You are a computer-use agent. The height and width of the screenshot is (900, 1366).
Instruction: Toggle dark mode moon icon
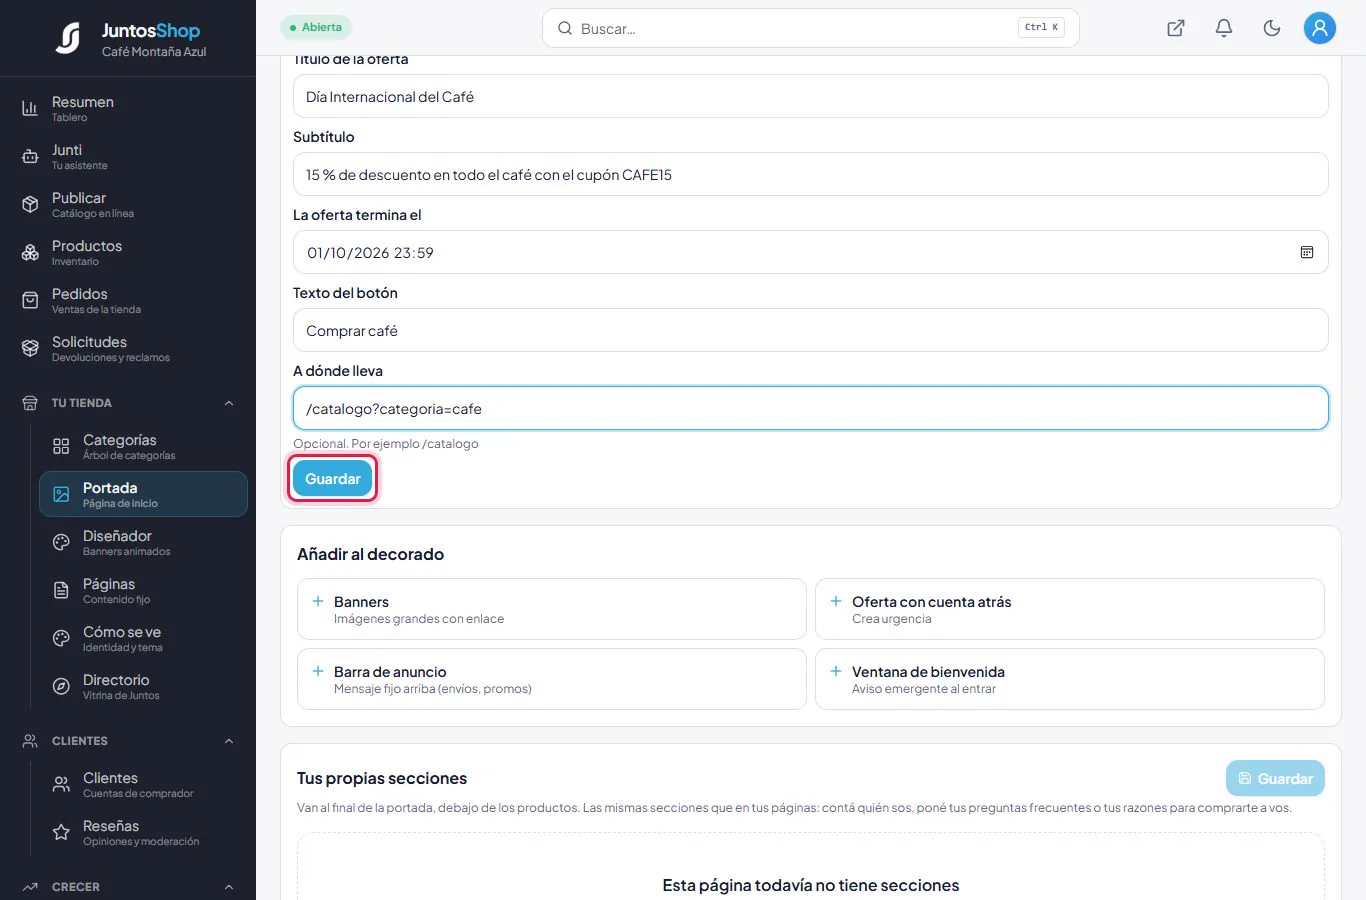(x=1272, y=28)
